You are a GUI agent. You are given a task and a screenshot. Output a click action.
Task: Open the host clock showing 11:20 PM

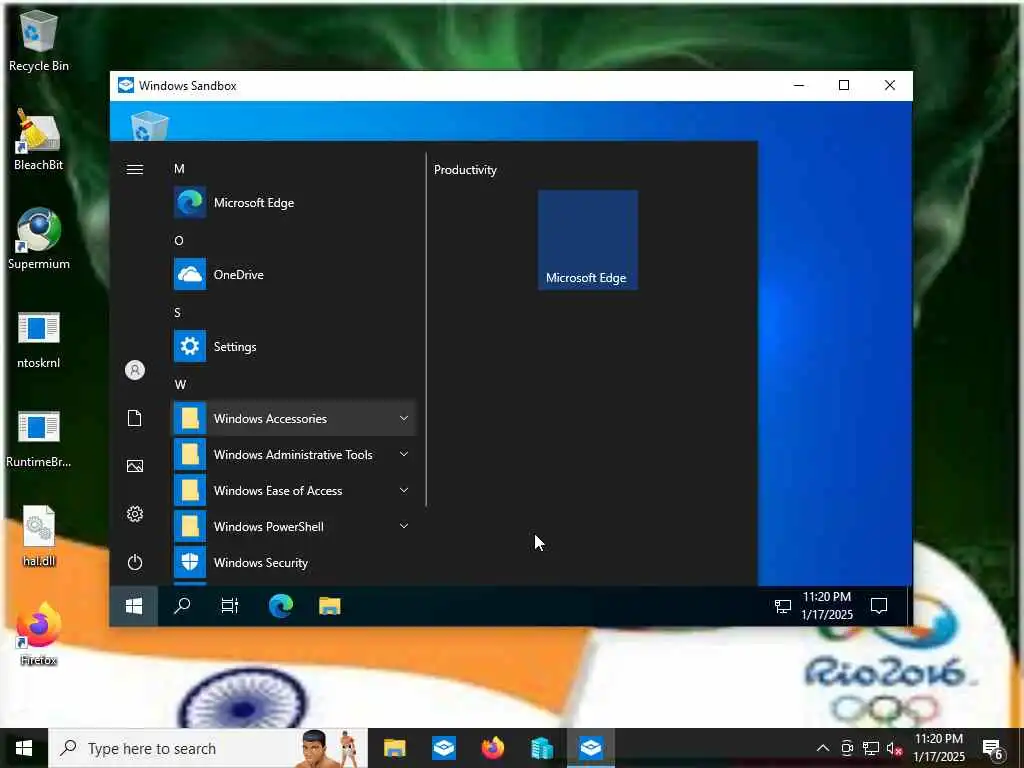pyautogui.click(x=938, y=748)
